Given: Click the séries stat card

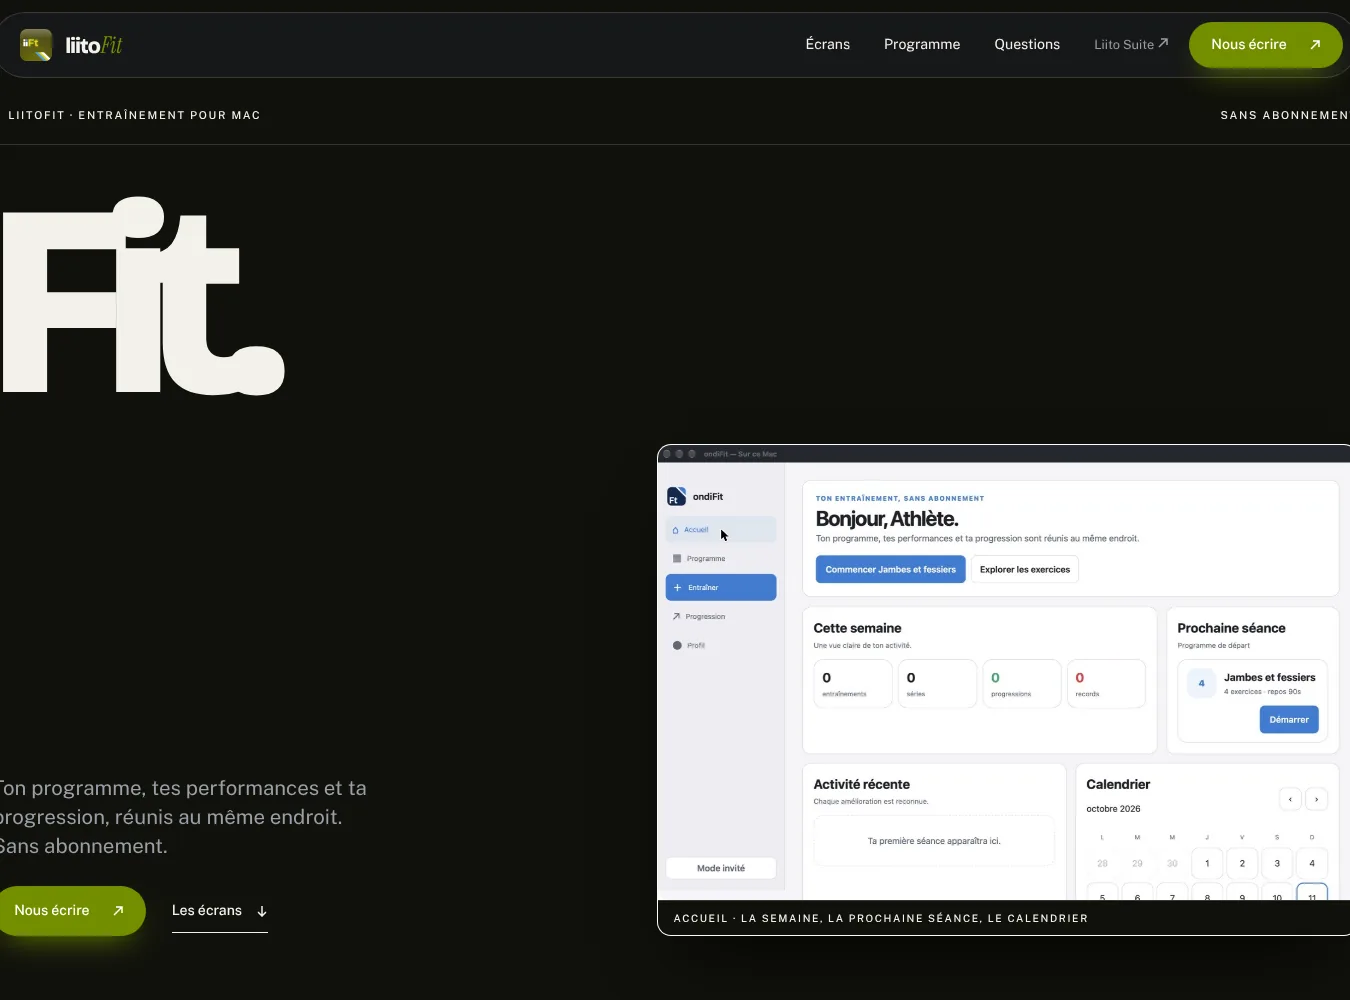Looking at the screenshot, I should pyautogui.click(x=937, y=684).
